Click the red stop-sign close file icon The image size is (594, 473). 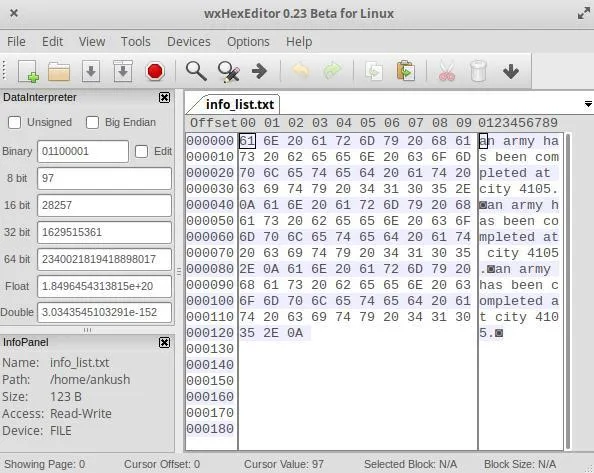pyautogui.click(x=155, y=71)
